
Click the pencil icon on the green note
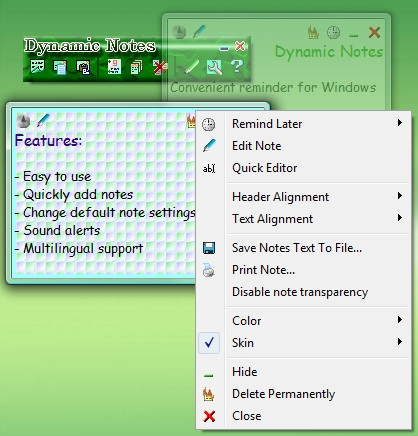tap(199, 31)
